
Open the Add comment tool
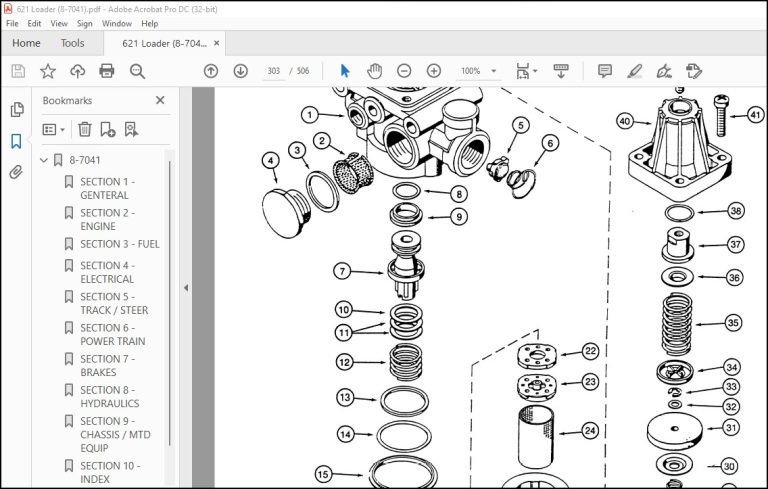605,71
